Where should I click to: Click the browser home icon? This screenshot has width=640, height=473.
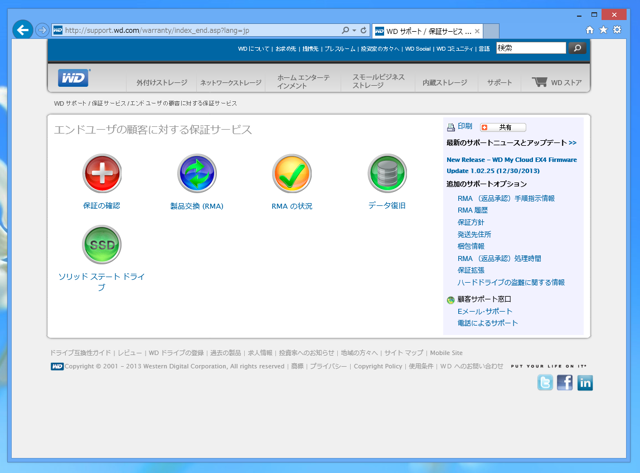pos(589,30)
